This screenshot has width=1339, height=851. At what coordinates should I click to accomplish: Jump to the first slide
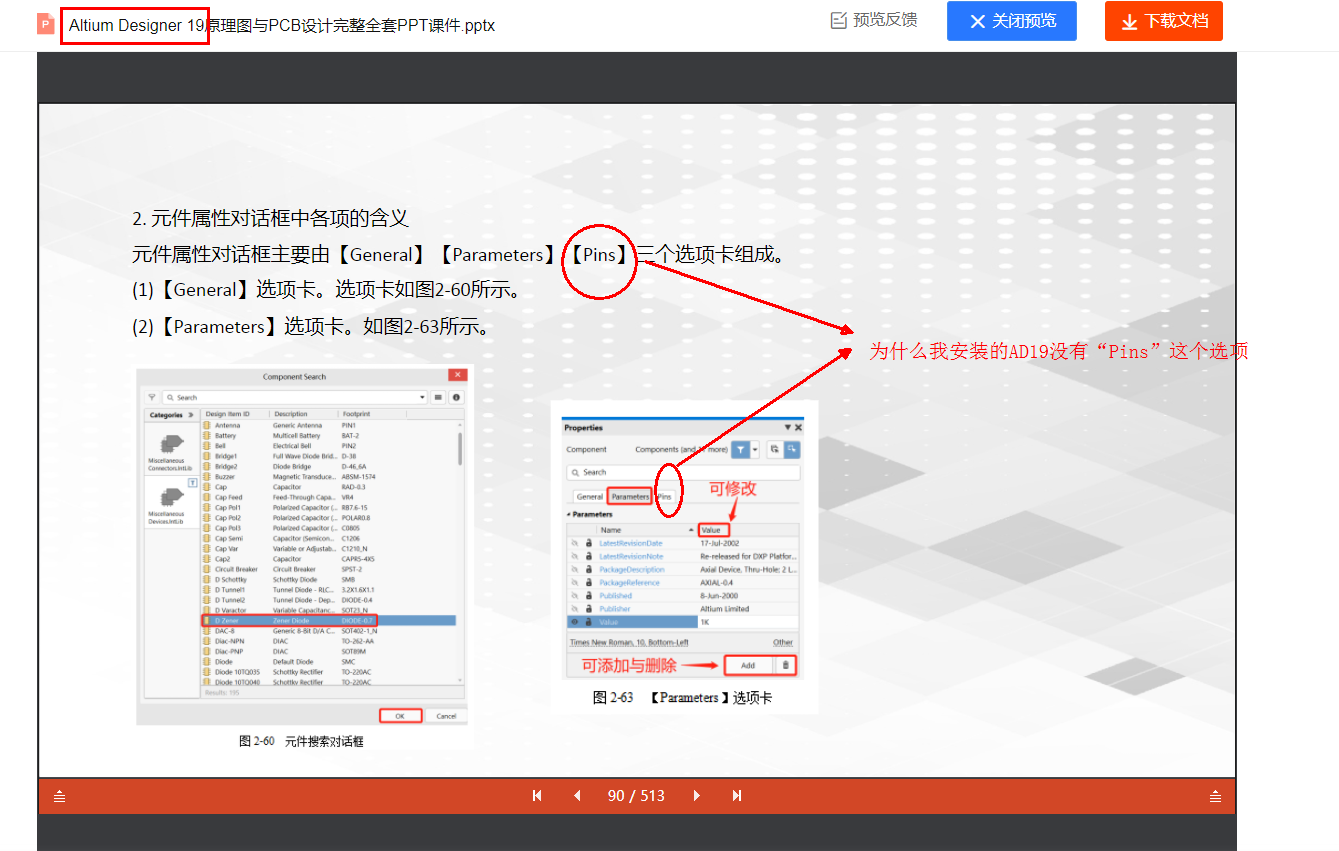[x=537, y=796]
